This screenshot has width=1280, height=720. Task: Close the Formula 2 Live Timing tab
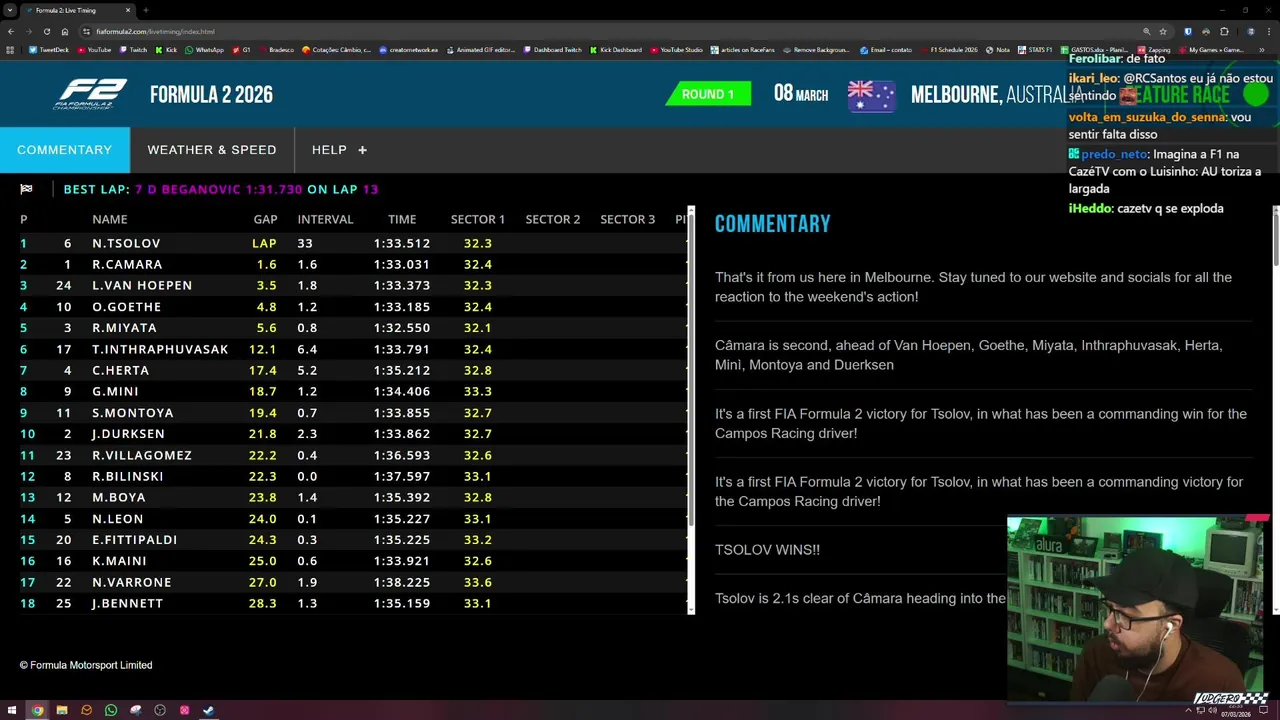[128, 10]
